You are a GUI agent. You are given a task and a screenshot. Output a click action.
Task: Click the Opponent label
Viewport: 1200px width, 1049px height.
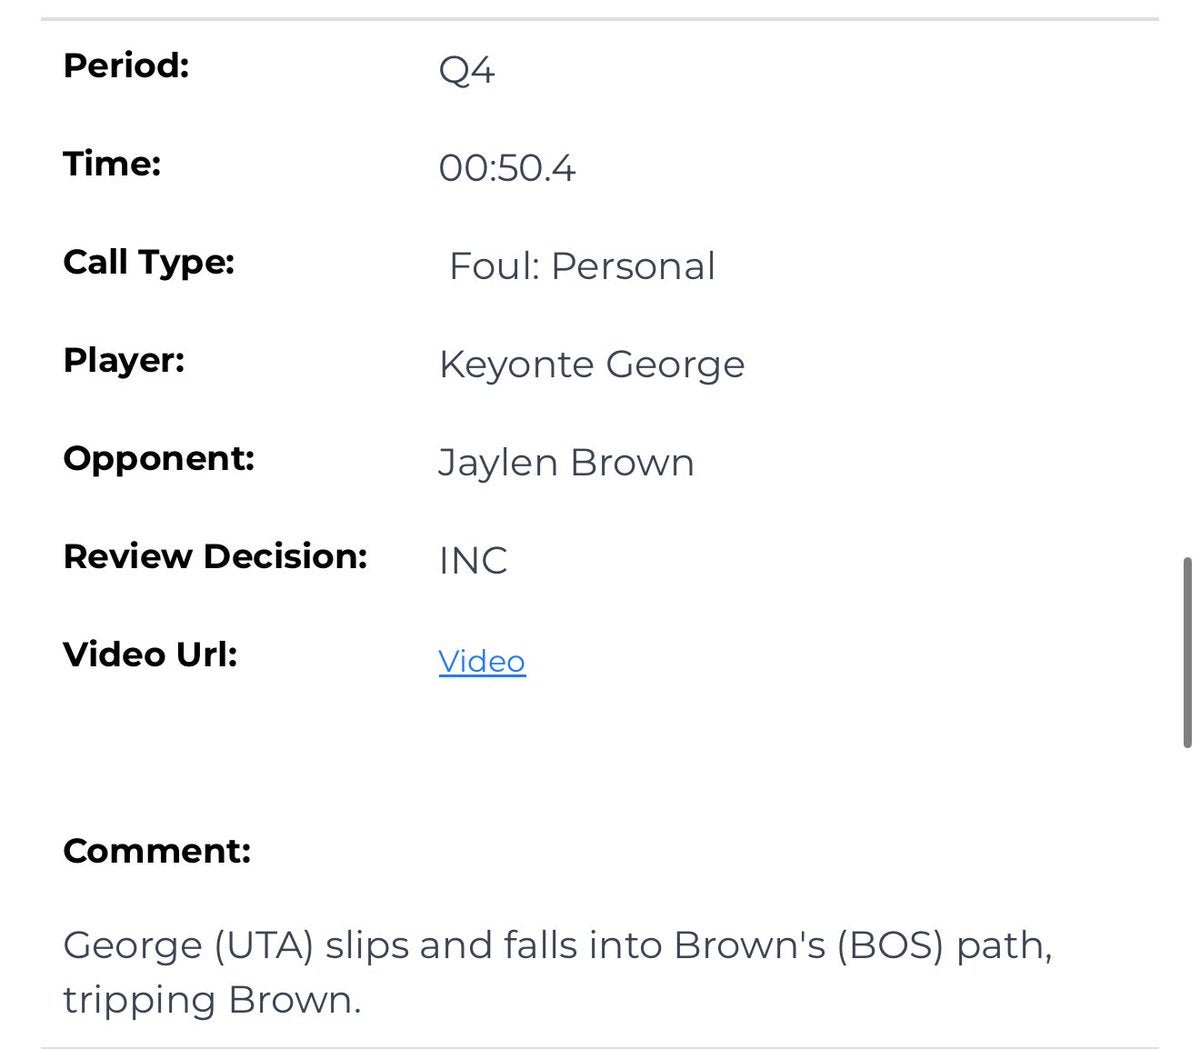[158, 458]
